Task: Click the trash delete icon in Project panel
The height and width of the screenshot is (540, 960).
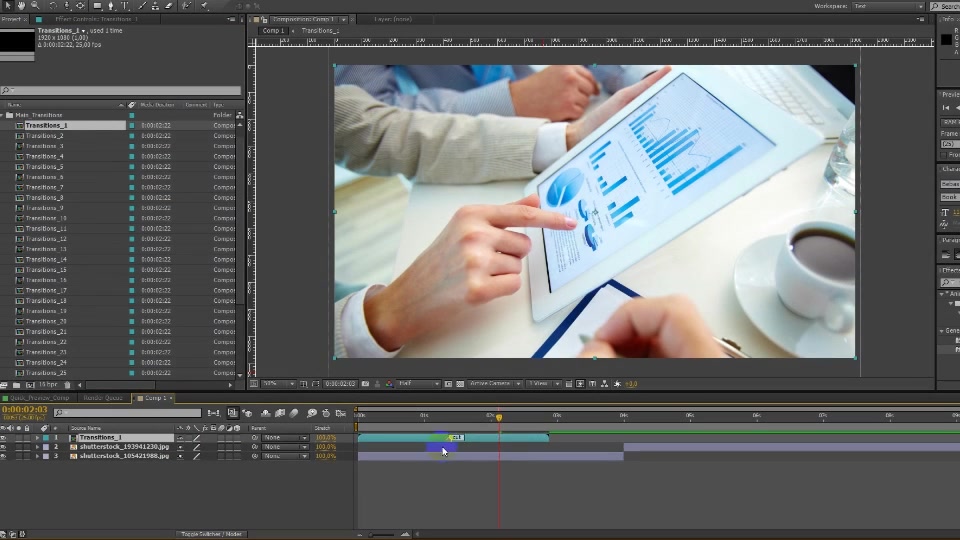Action: [x=67, y=385]
